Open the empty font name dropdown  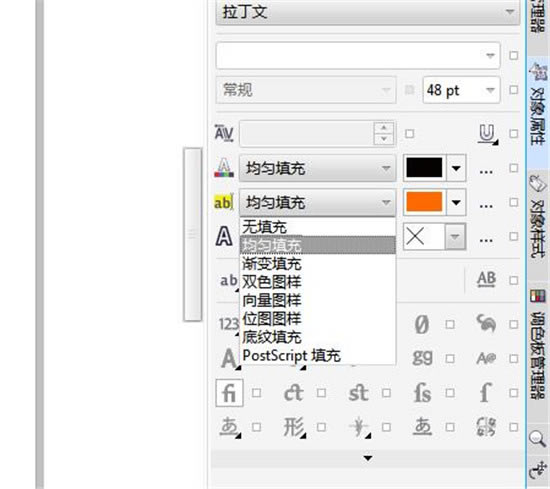(x=358, y=55)
